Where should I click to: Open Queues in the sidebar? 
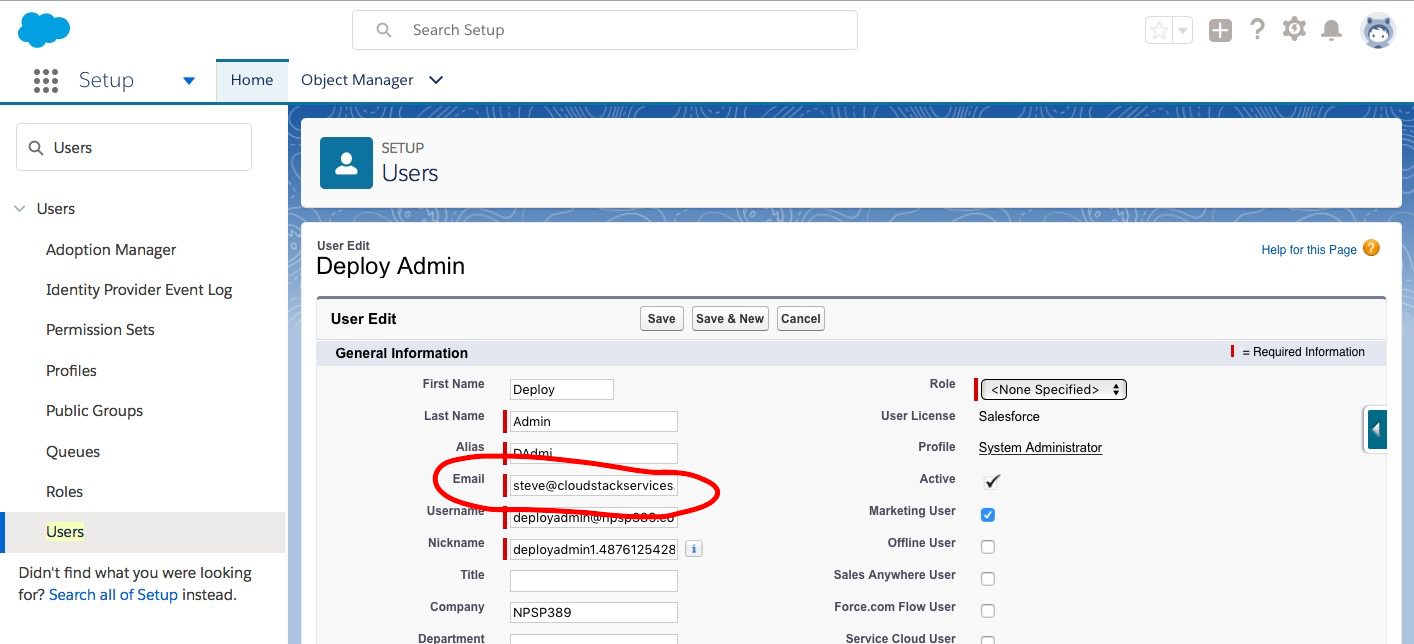[x=73, y=452]
